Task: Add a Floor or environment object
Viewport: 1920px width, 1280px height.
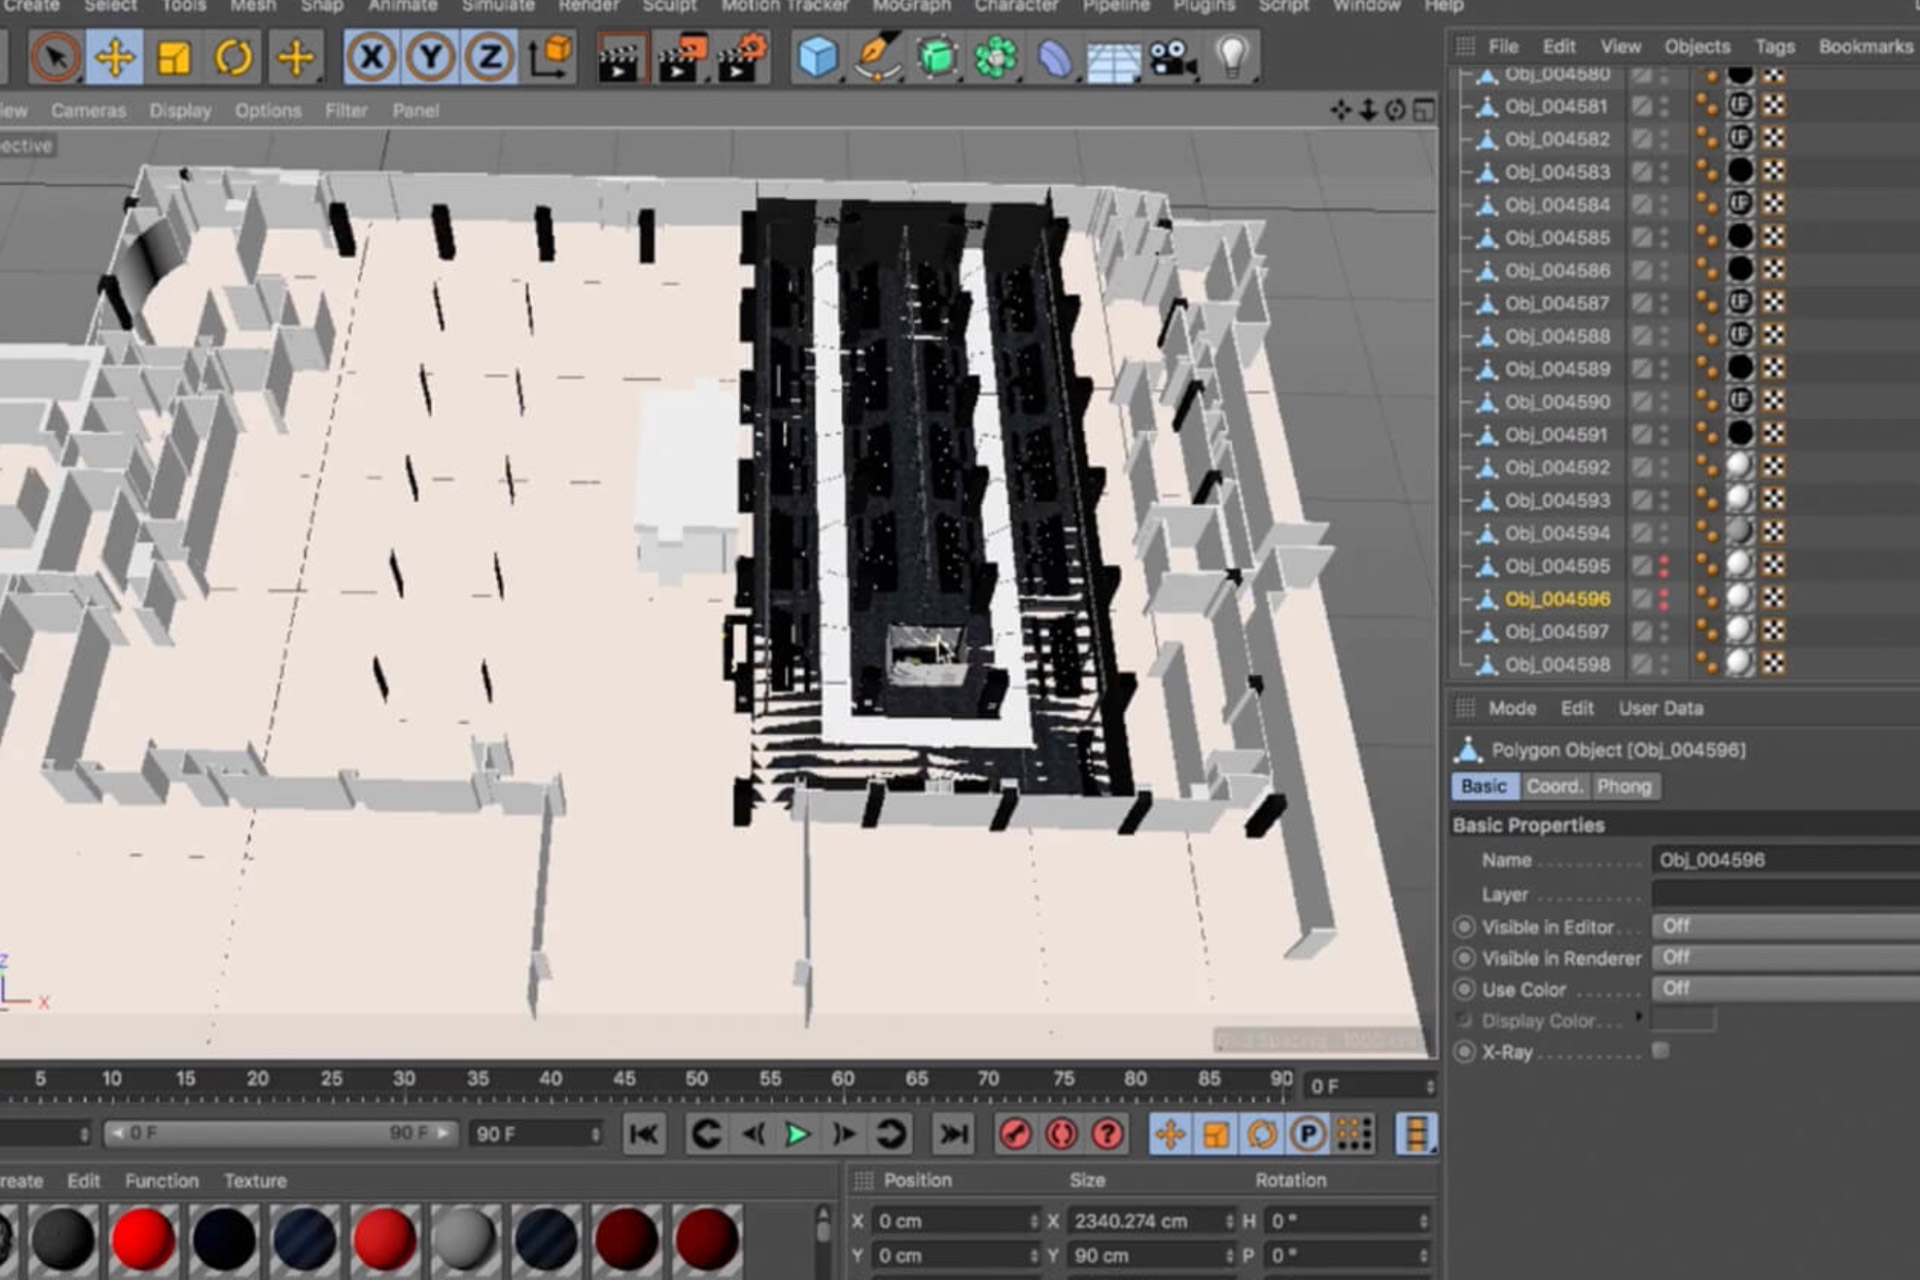Action: point(1113,60)
